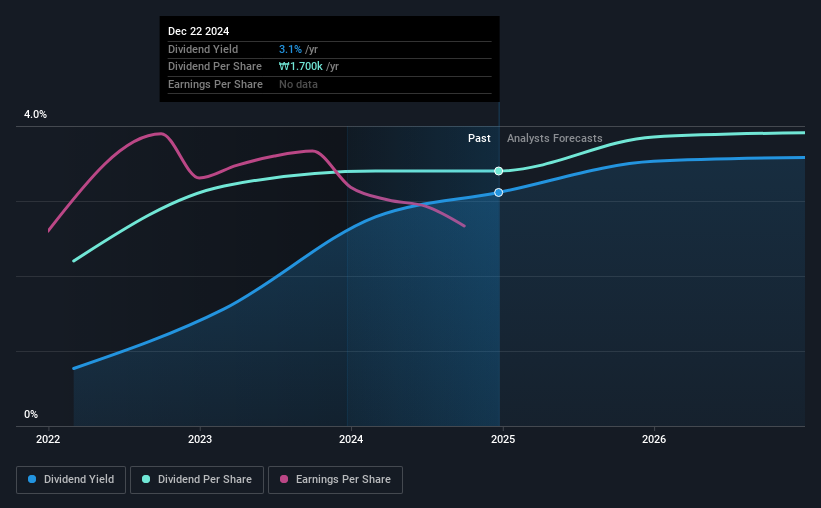Click the pink Earnings Per Share legend dot
This screenshot has height=508, width=821.
[284, 479]
